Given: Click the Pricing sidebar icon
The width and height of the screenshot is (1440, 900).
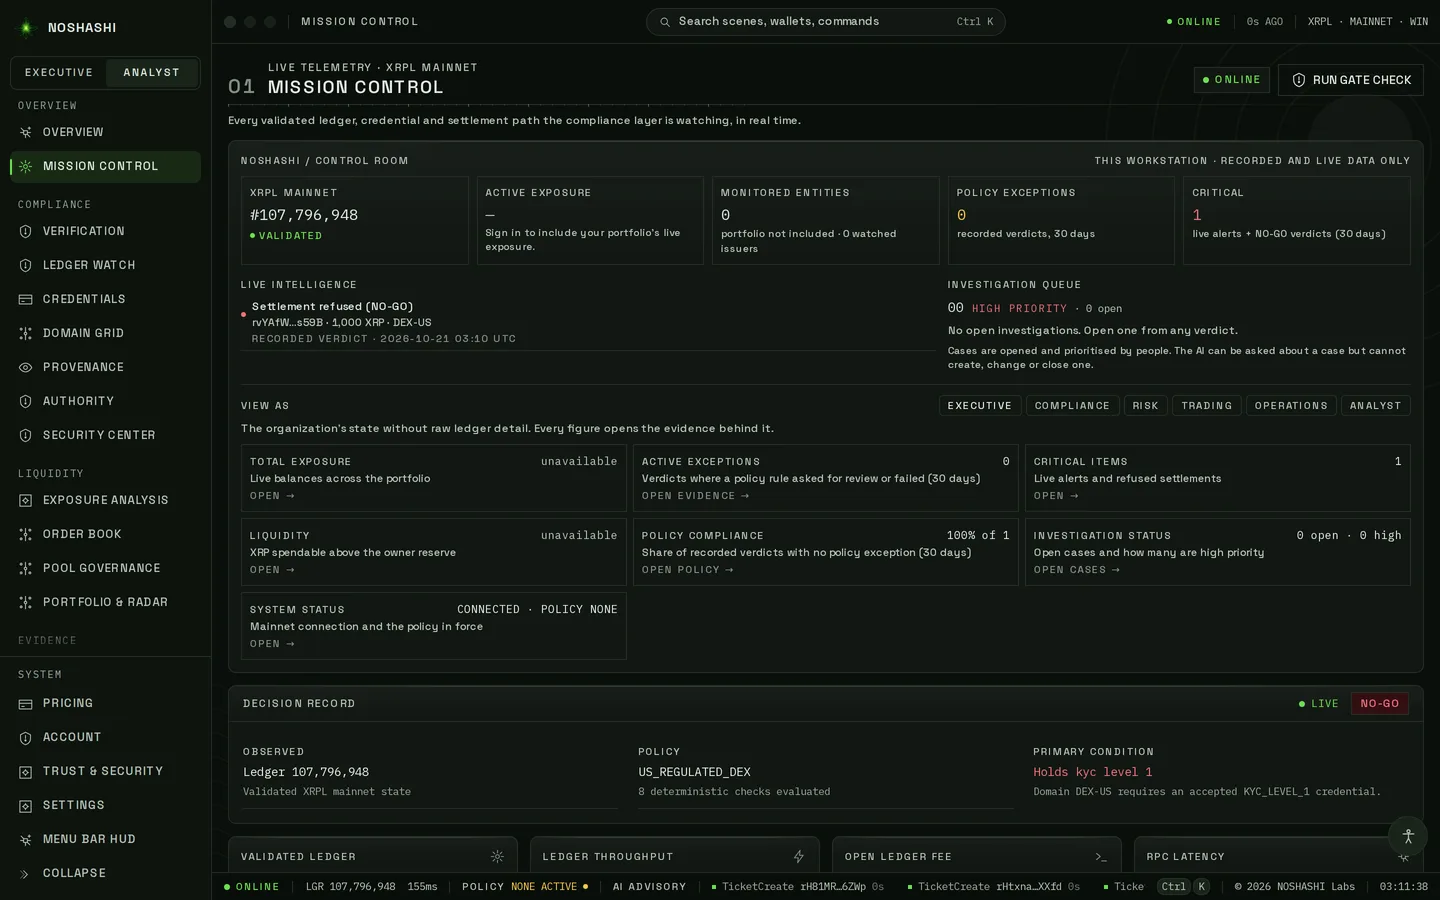Looking at the screenshot, I should (26, 703).
